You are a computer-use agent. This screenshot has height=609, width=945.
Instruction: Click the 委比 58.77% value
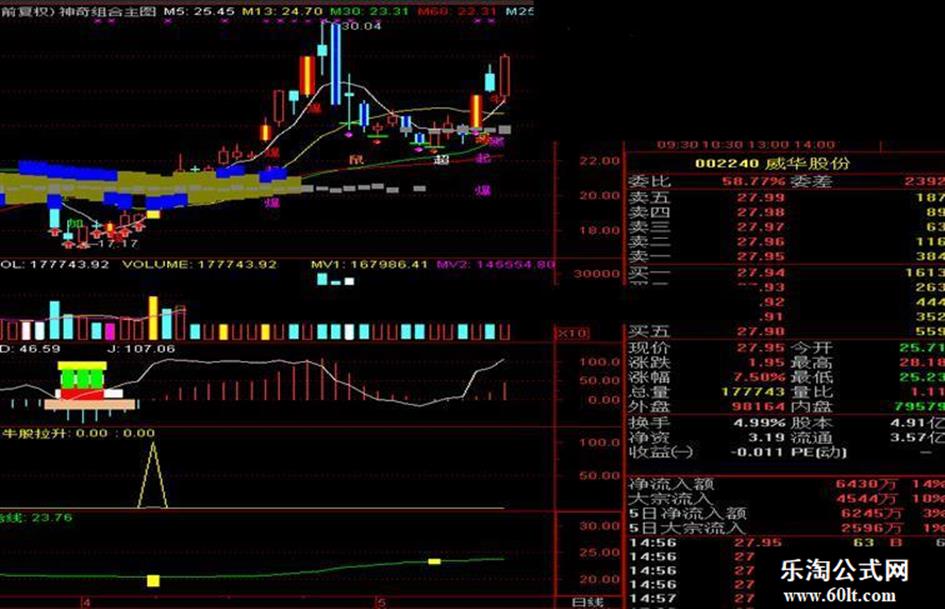click(x=753, y=181)
